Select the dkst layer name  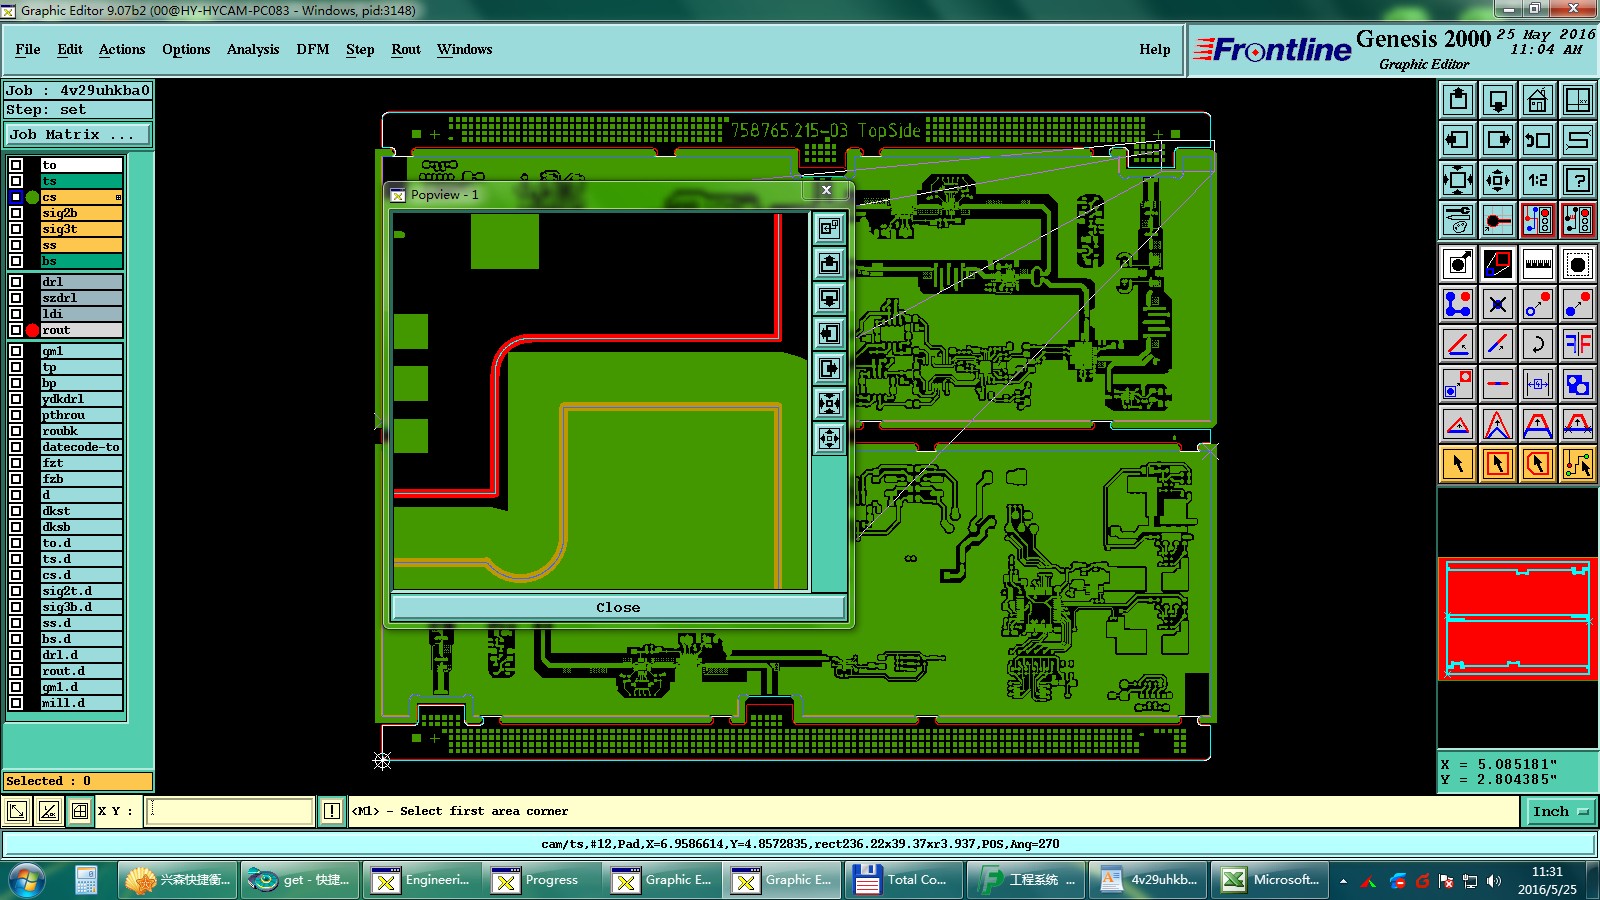point(81,511)
